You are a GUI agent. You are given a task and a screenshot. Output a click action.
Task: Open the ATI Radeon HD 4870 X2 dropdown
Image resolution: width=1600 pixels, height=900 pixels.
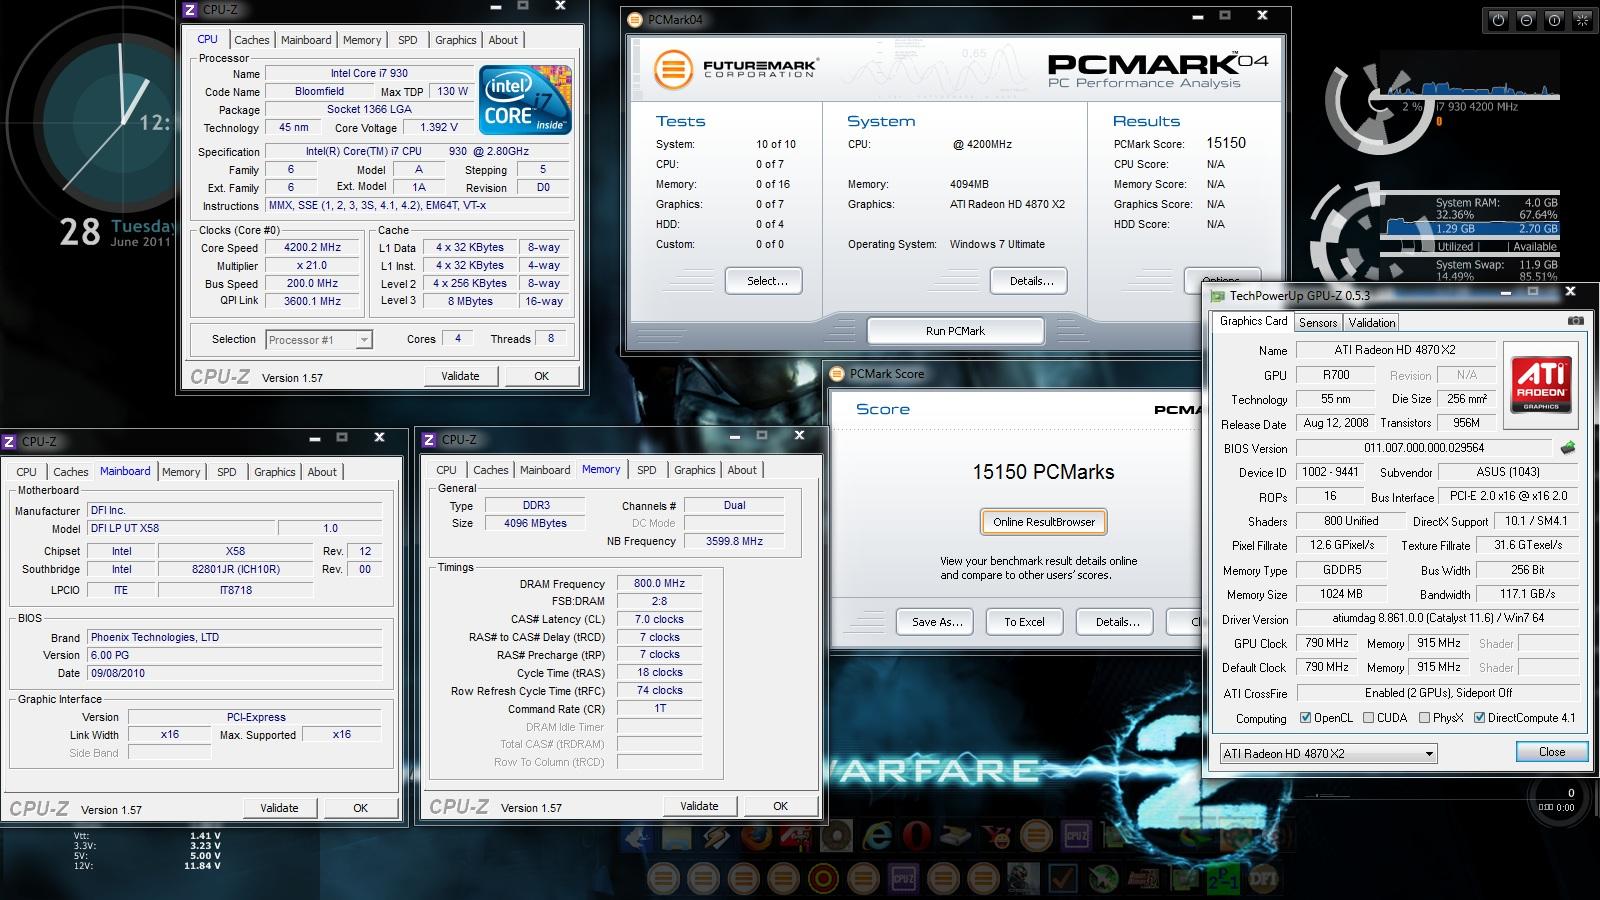coord(1328,753)
